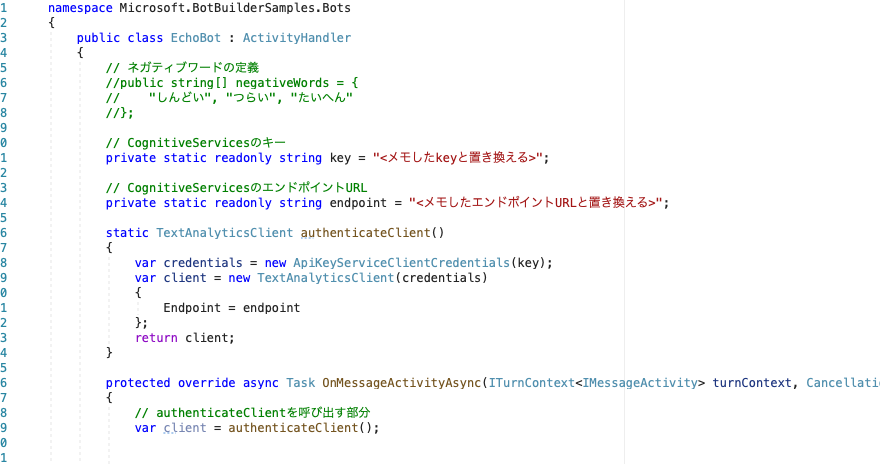
Task: Click the ITurnContext type parameter
Action: click(531, 383)
